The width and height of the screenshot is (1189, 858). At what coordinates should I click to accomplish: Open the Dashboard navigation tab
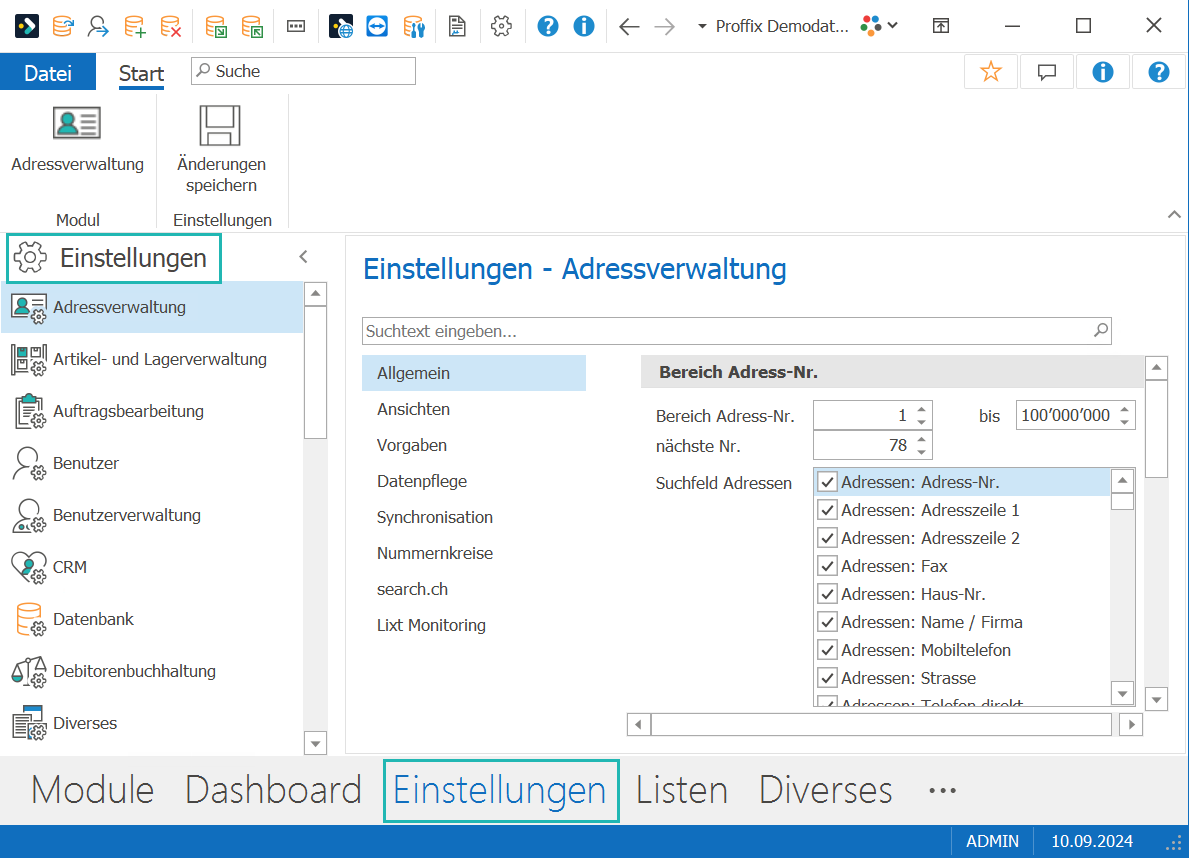tap(273, 790)
